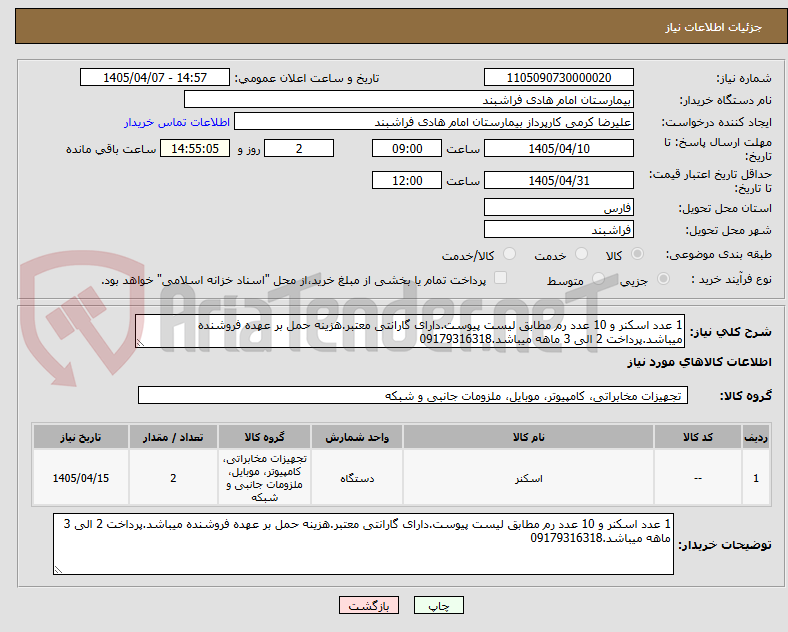788x632 pixels.
Task: Click the item code cell showing --
Action: click(698, 478)
